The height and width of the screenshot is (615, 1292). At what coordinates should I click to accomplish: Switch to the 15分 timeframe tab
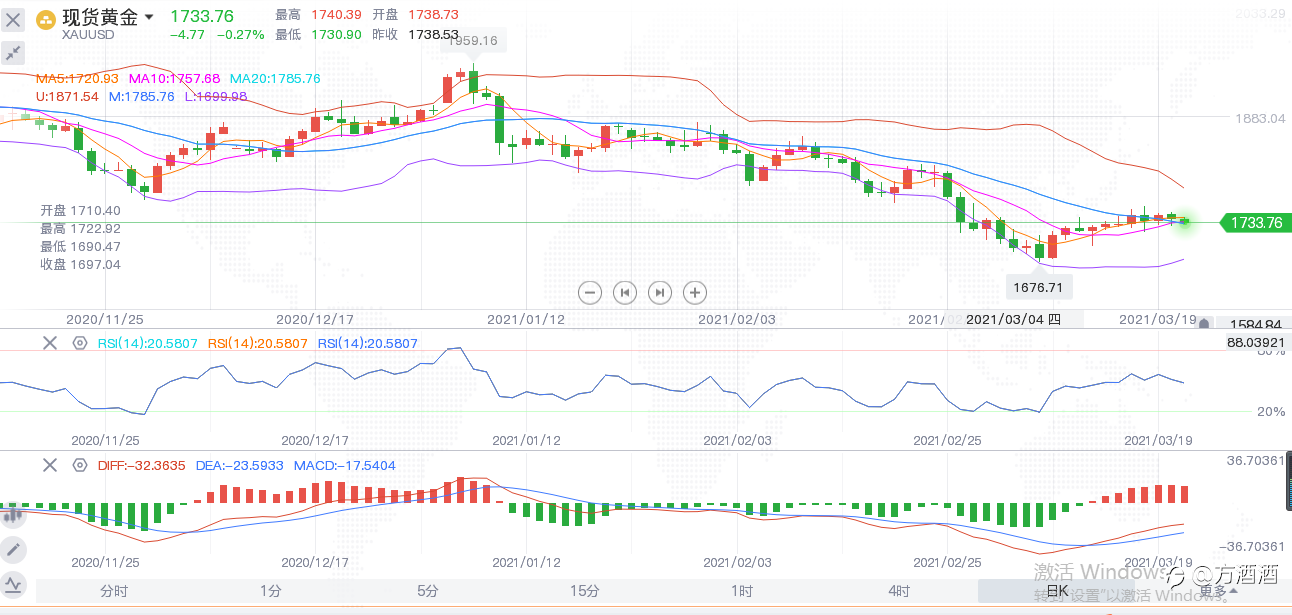585,591
